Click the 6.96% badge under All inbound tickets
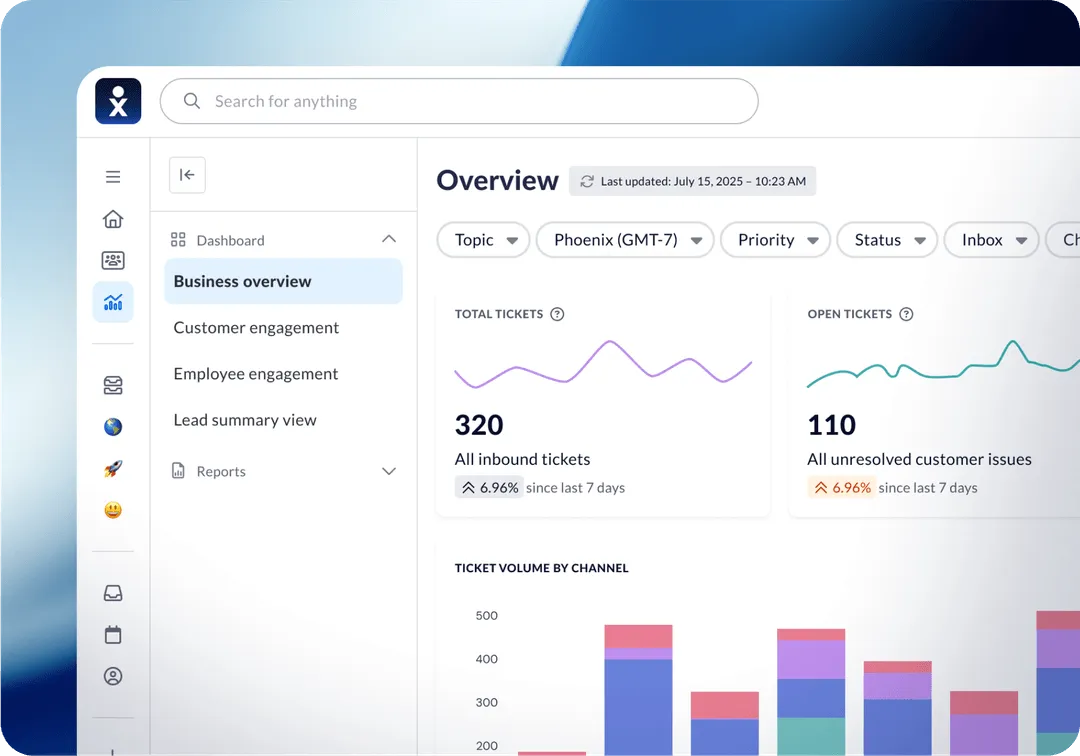1080x756 pixels. [x=488, y=487]
